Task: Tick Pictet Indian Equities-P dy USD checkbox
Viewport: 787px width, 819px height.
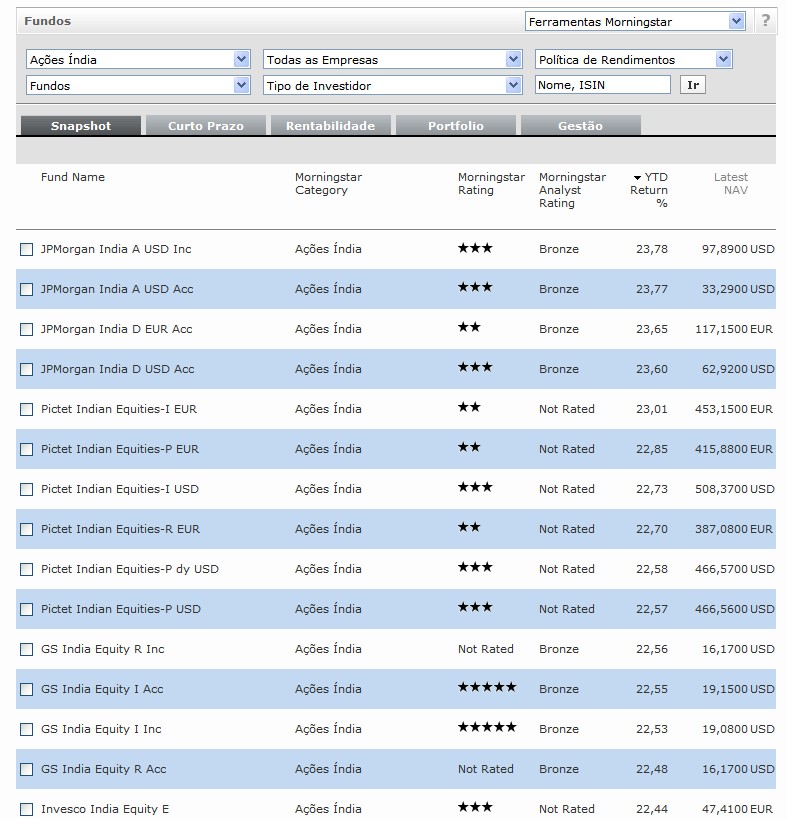Action: [x=26, y=569]
